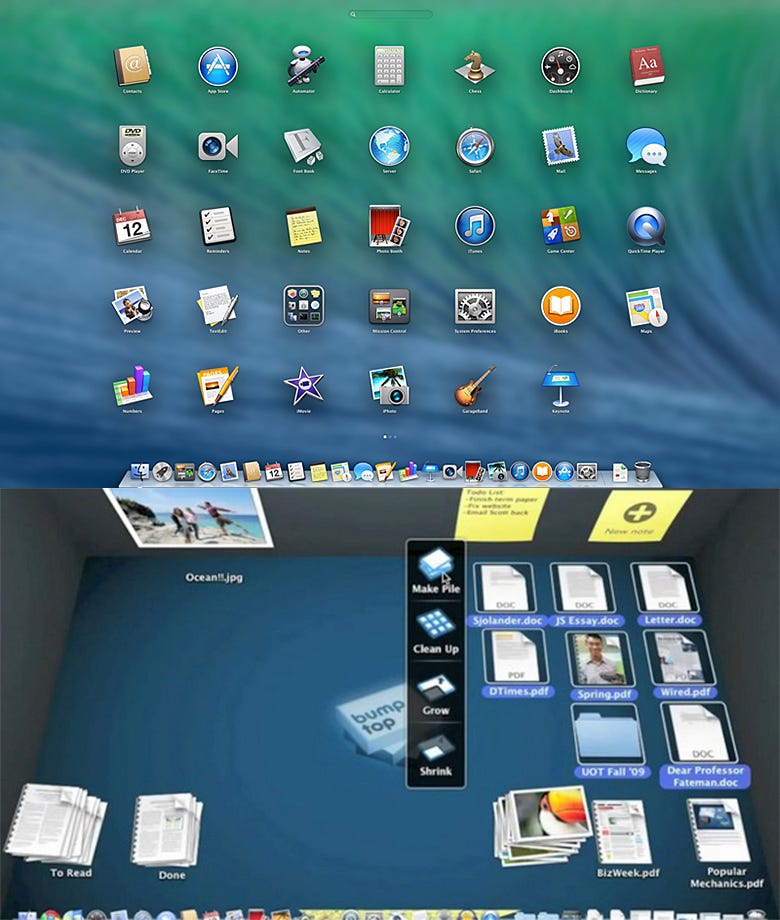
Task: Open Dictionary app
Action: (646, 66)
